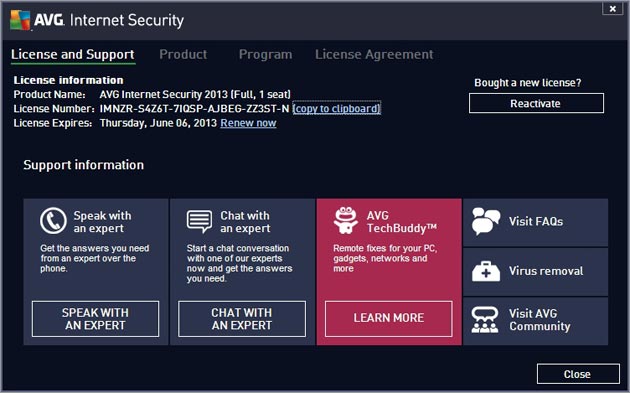This screenshot has width=630, height=393.
Task: Click the Reactivate button
Action: [x=536, y=103]
